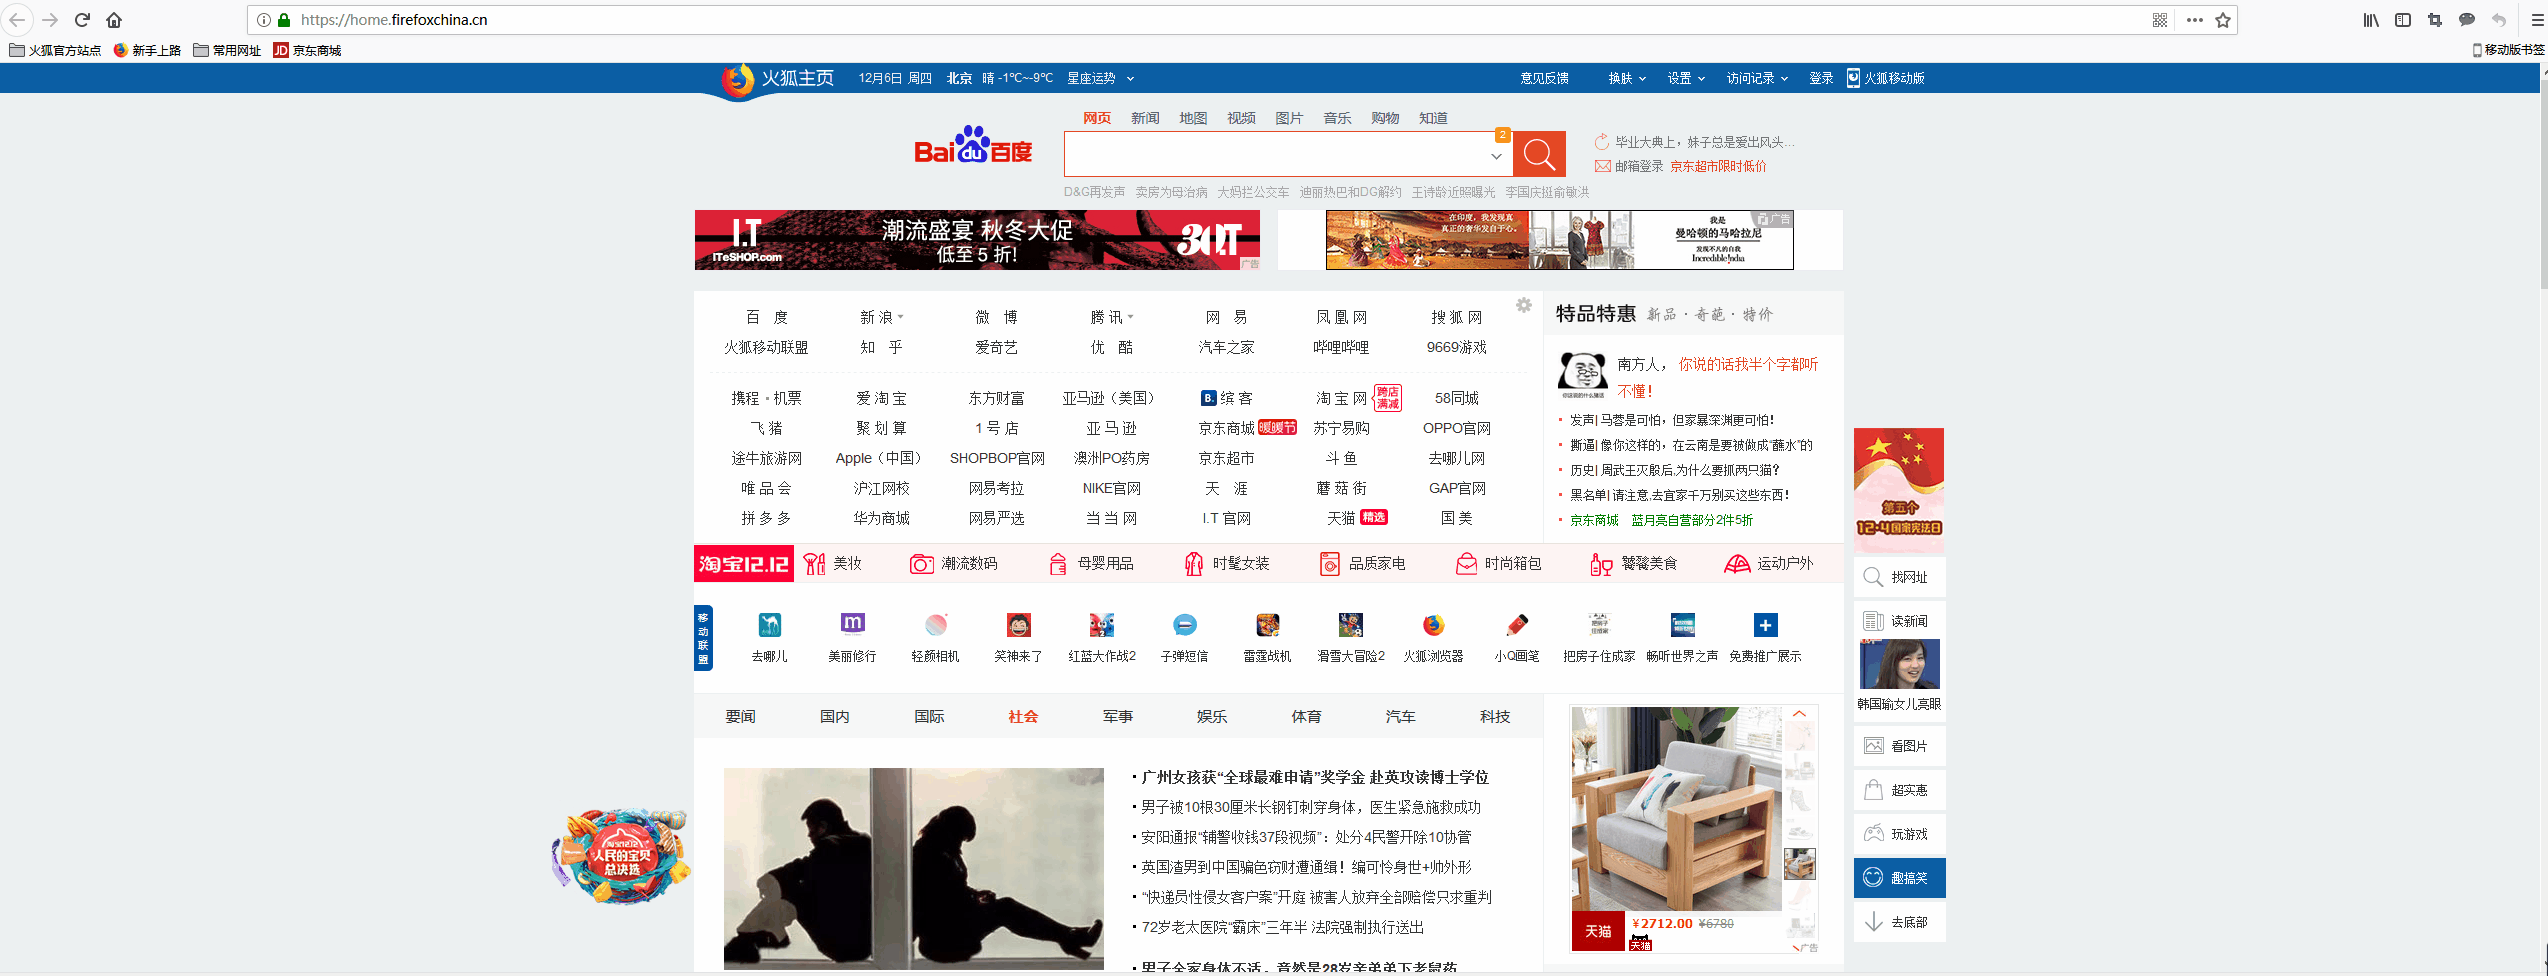Screen dimensions: 2548x976
Task: Open 火狐官方站点 bookmark folder
Action: (x=56, y=50)
